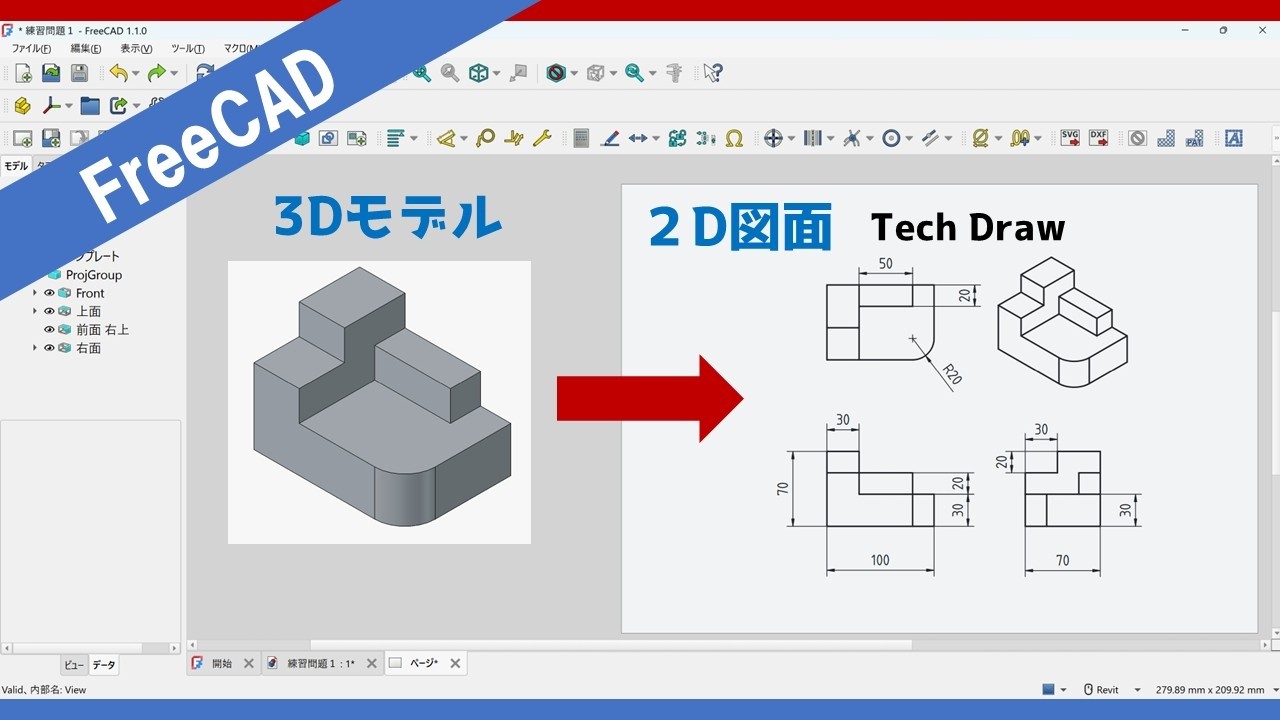Open the redo history dropdown arrow
Viewport: 1280px width, 720px height.
coord(173,73)
